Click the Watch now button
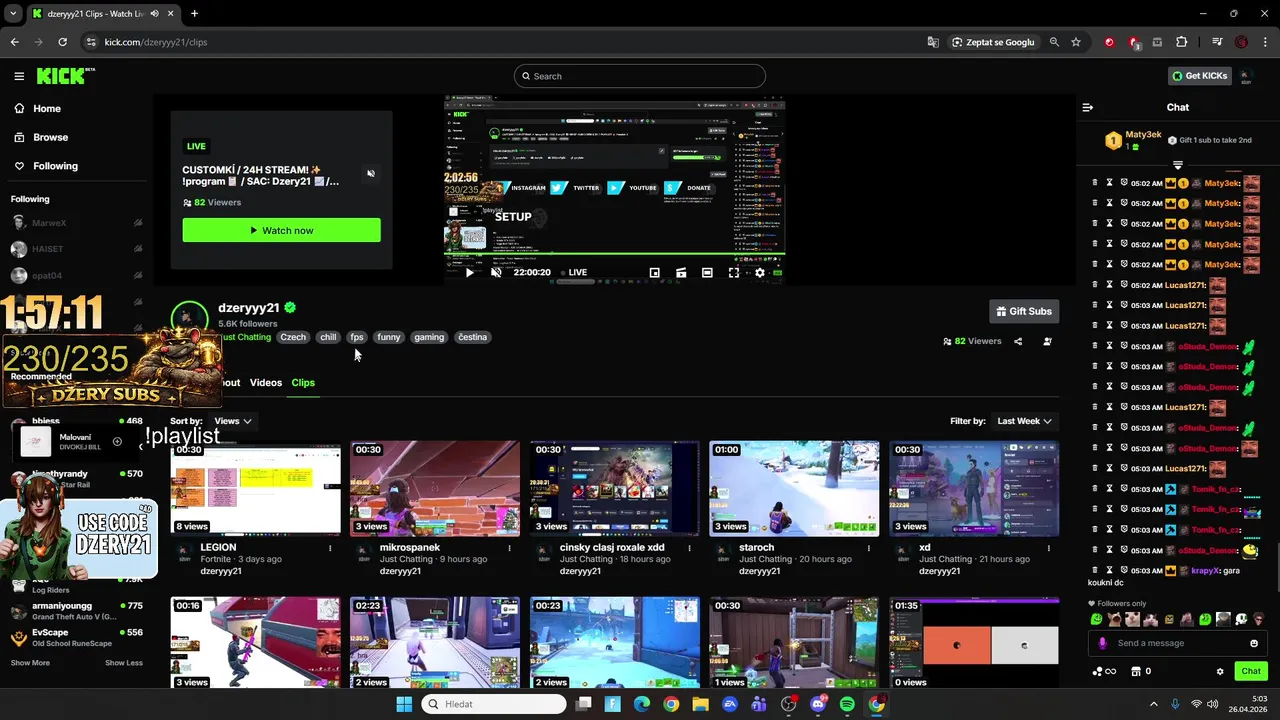This screenshot has height=720, width=1280. pos(281,230)
